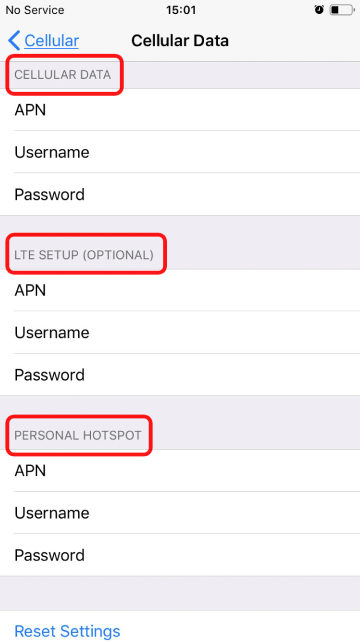This screenshot has height=642, width=360.
Task: Select the Cellular Data Password field
Action: point(180,194)
